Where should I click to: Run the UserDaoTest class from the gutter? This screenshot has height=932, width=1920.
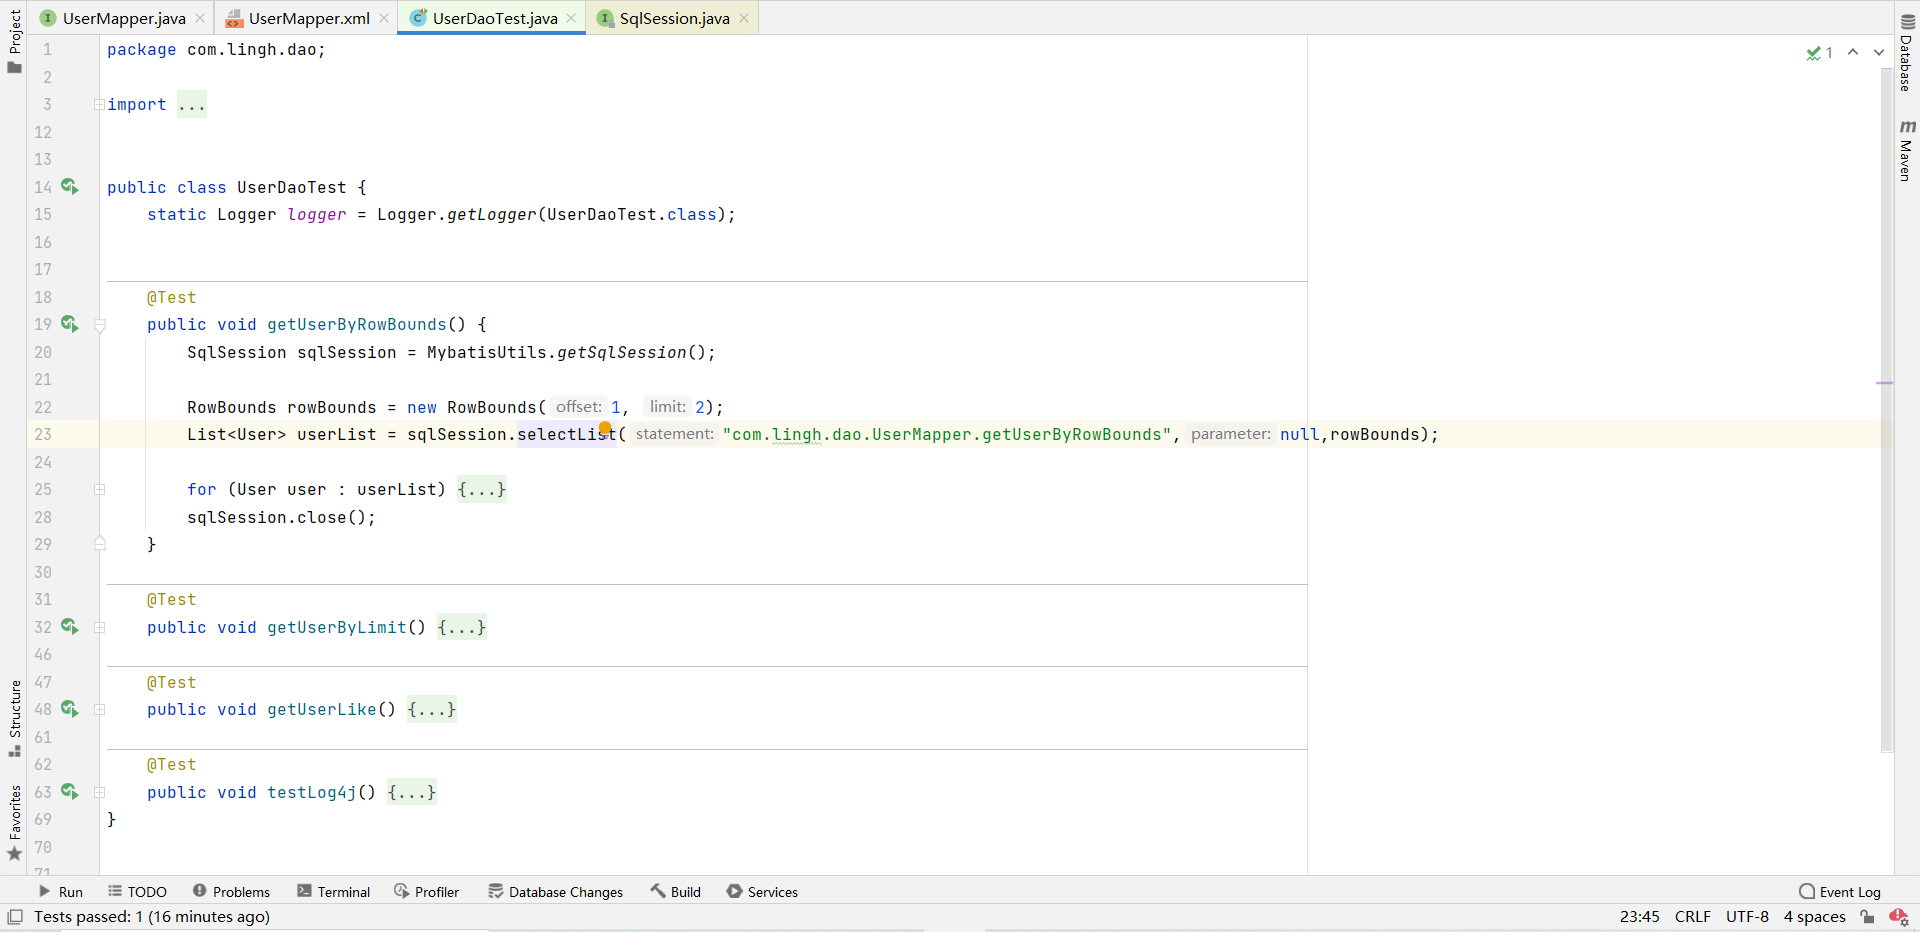(69, 186)
